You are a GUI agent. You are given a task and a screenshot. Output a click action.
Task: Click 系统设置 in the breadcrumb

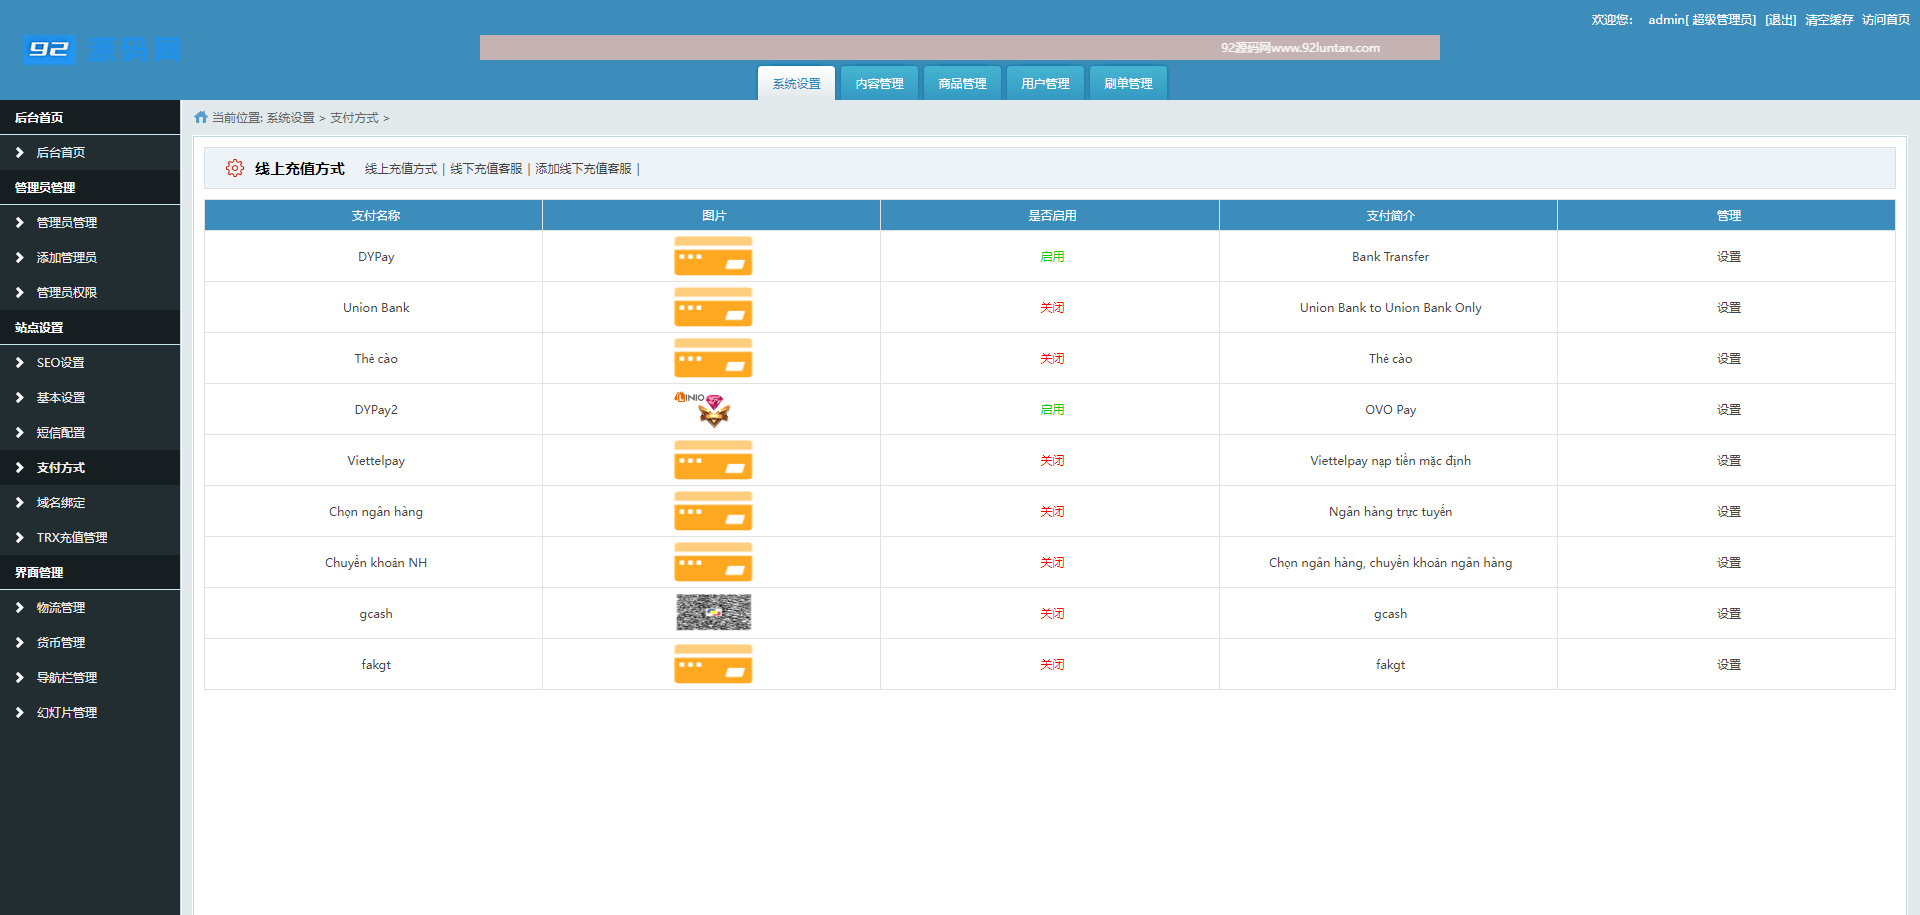point(290,117)
